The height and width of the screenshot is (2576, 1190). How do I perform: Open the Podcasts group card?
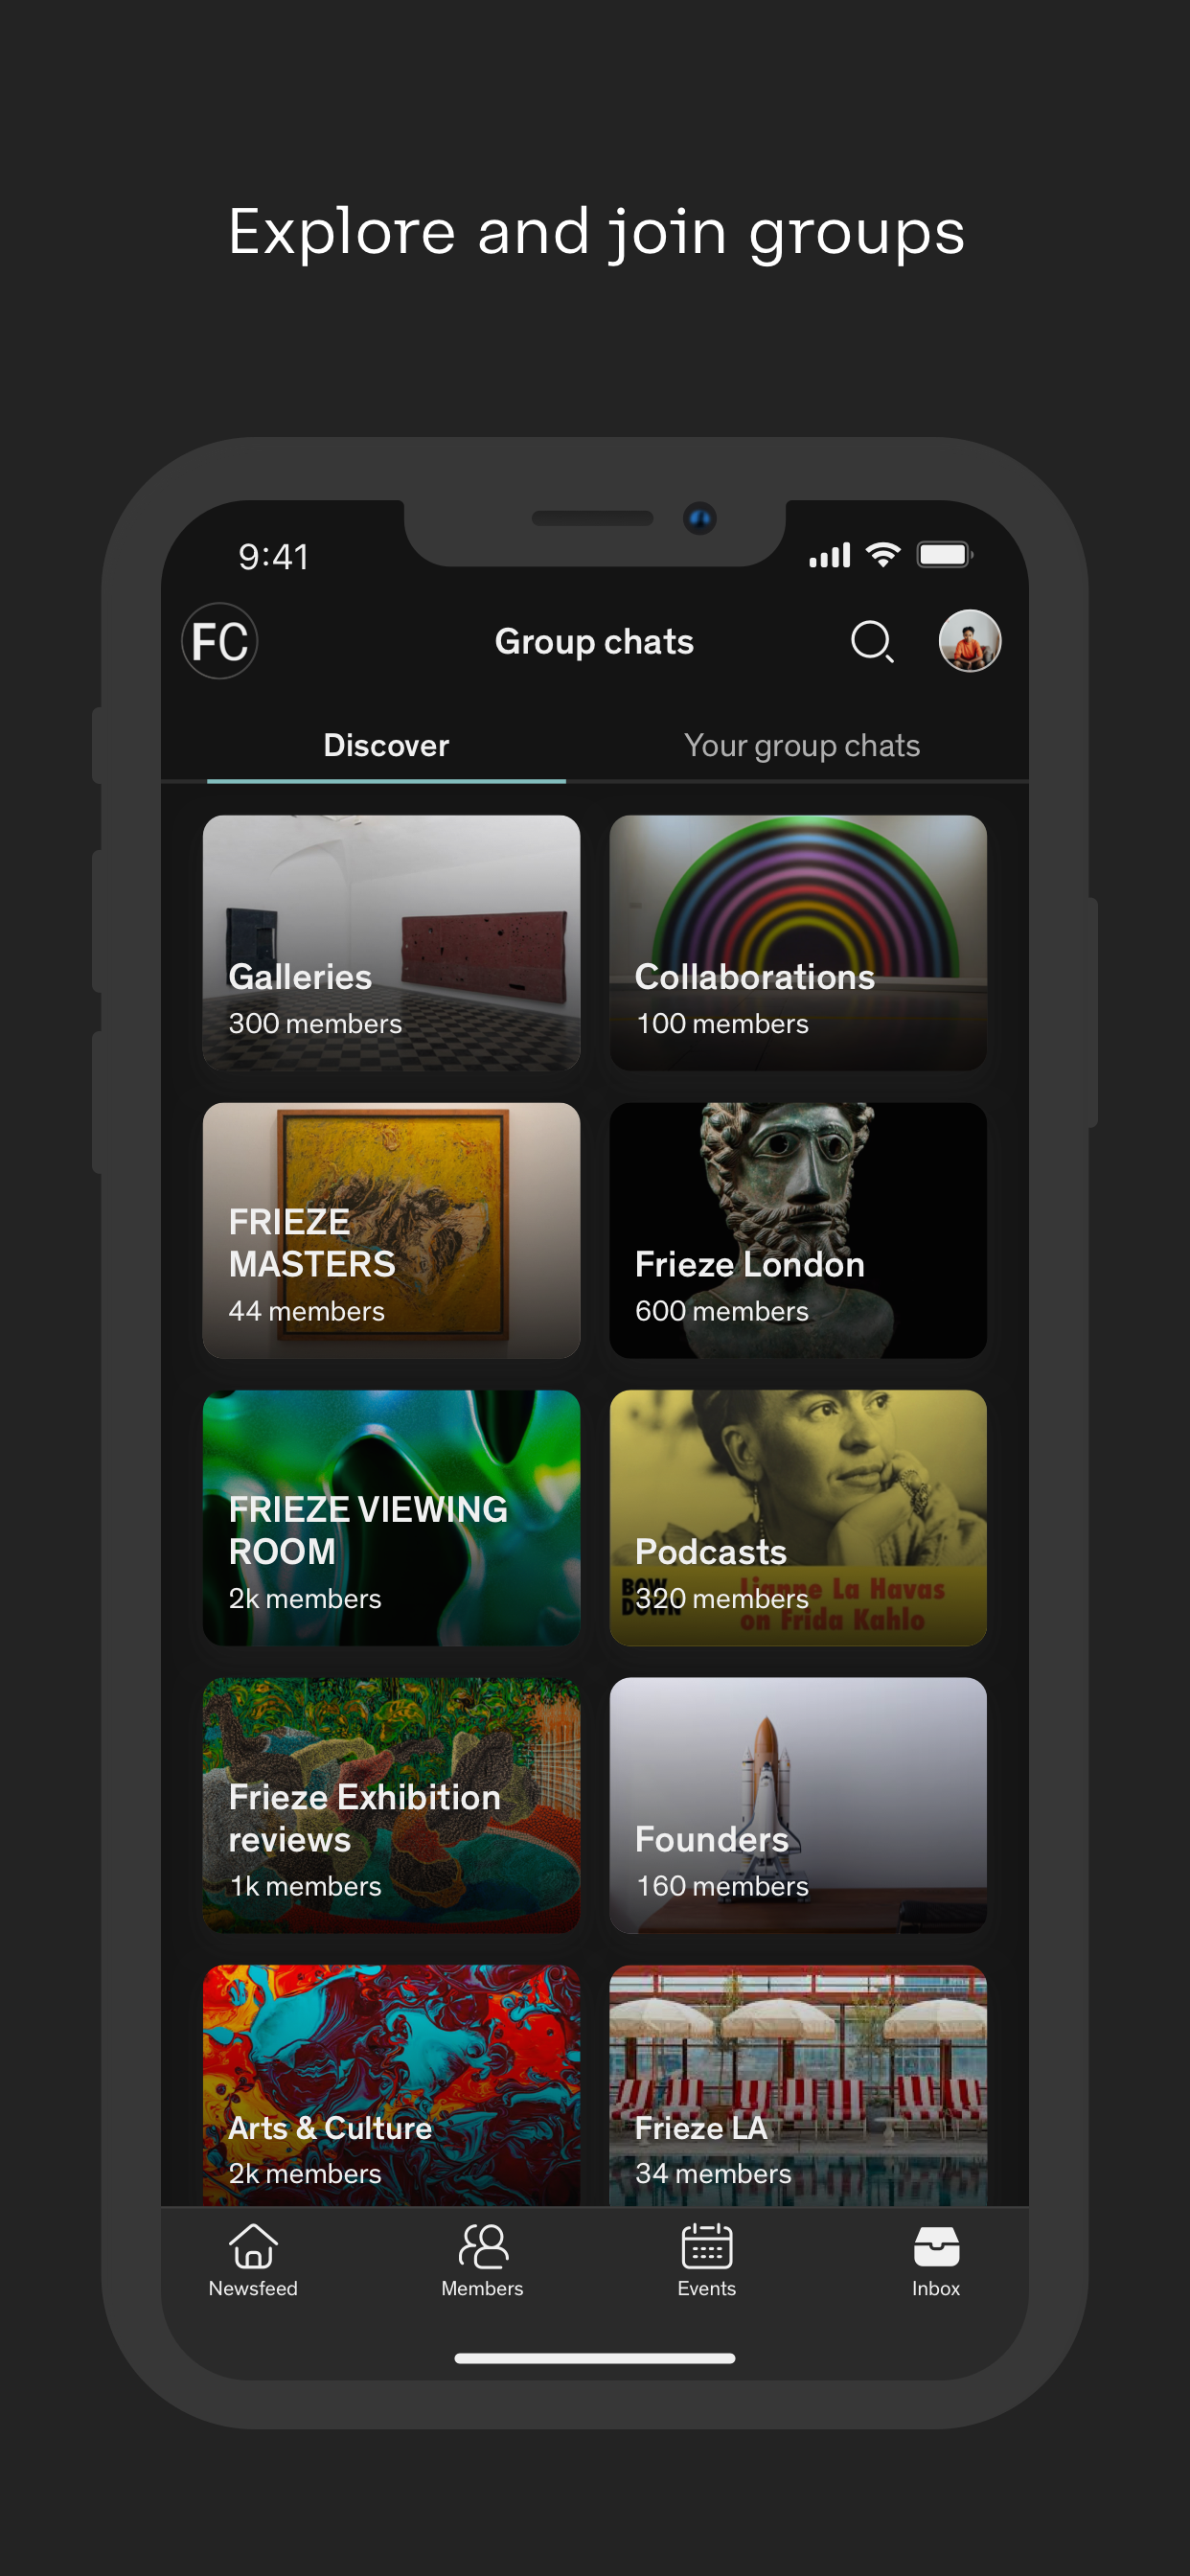point(798,1518)
